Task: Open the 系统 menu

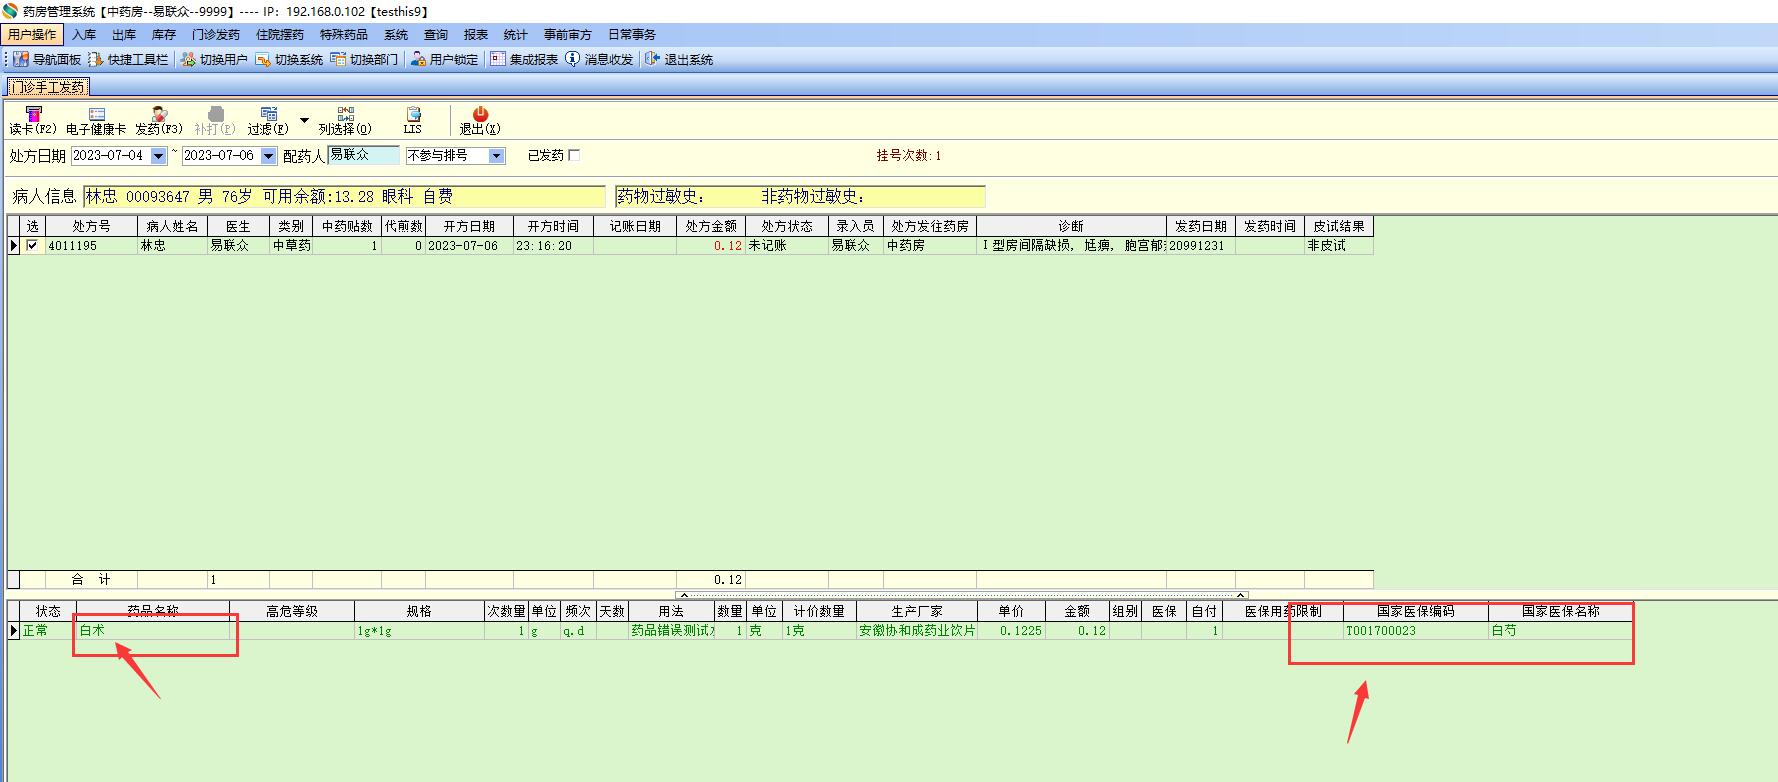Action: (x=396, y=35)
